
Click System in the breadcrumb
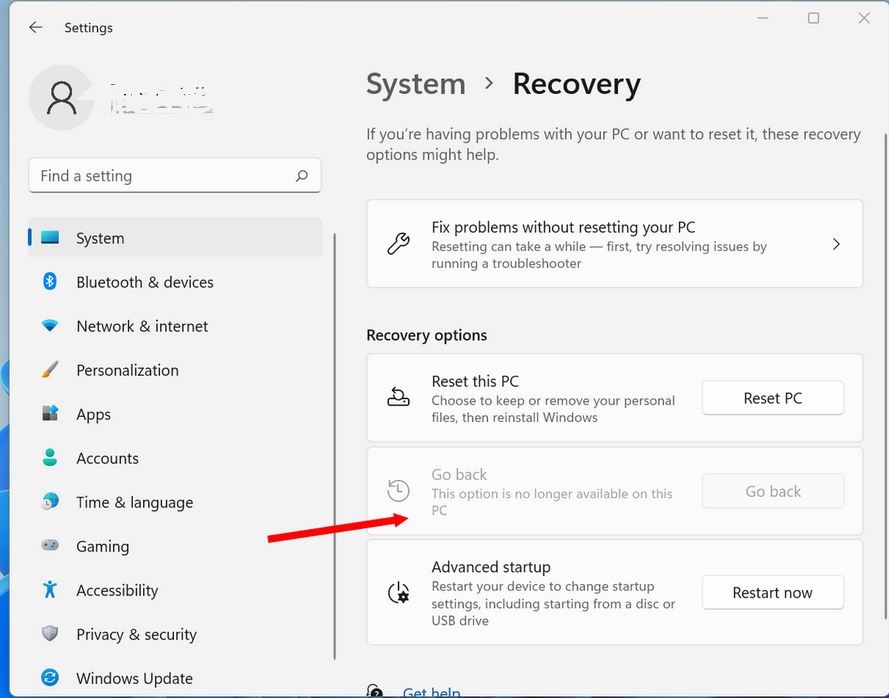[416, 84]
